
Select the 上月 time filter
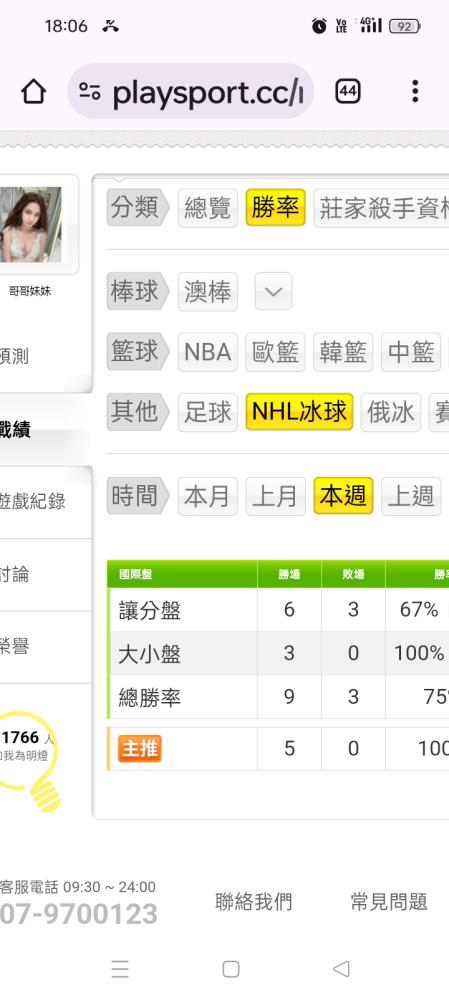click(x=276, y=496)
